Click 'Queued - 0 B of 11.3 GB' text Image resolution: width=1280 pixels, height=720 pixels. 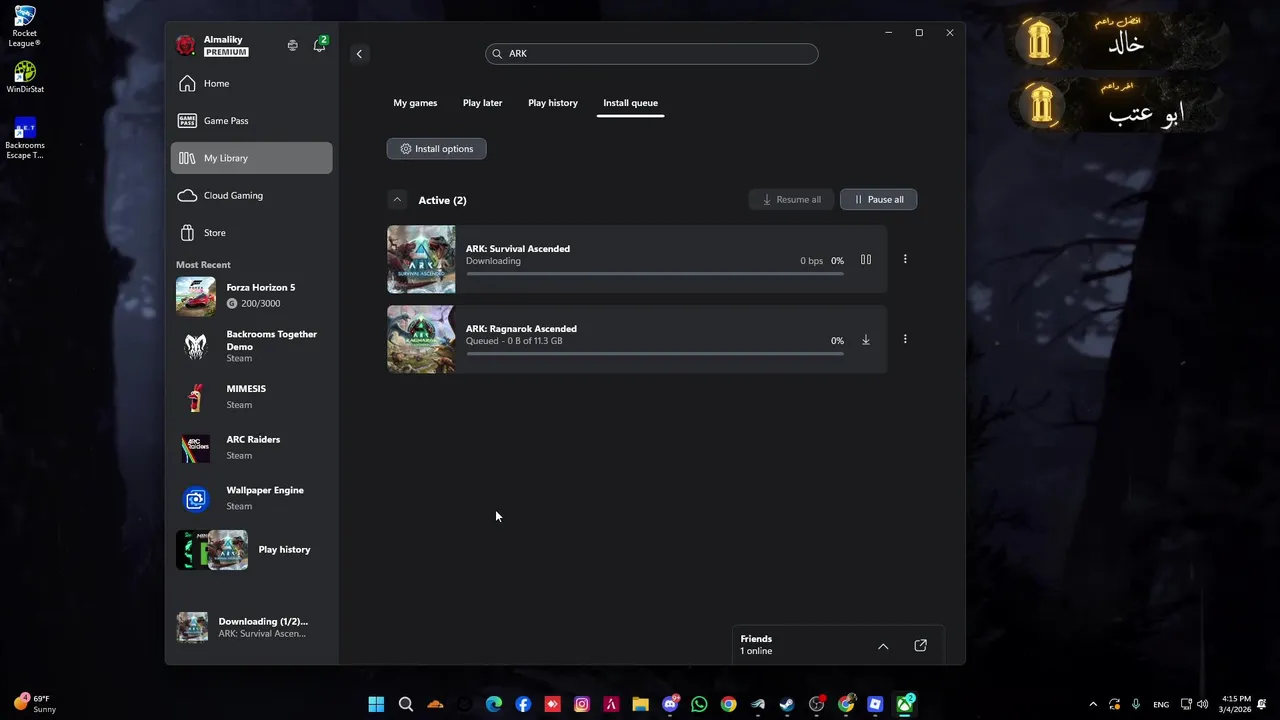click(514, 341)
